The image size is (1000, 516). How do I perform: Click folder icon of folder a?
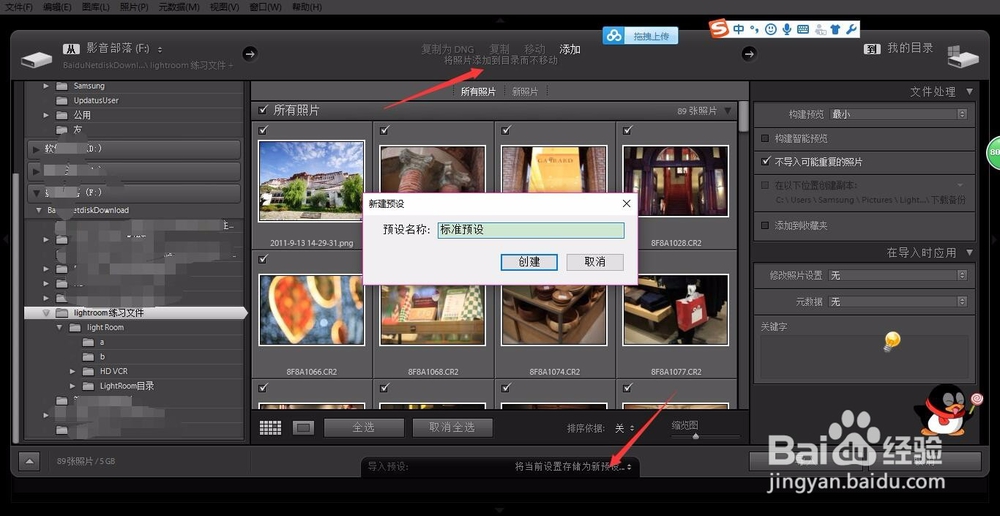(89, 342)
